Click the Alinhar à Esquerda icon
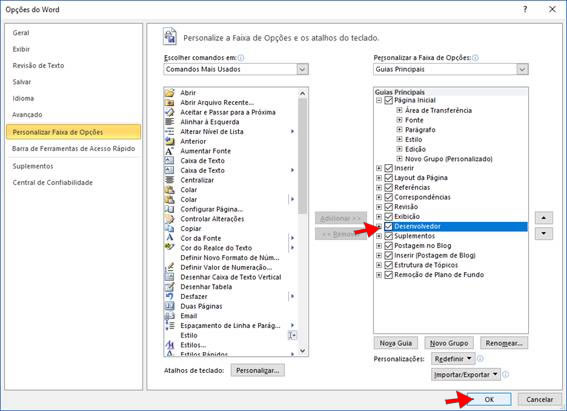 point(169,122)
